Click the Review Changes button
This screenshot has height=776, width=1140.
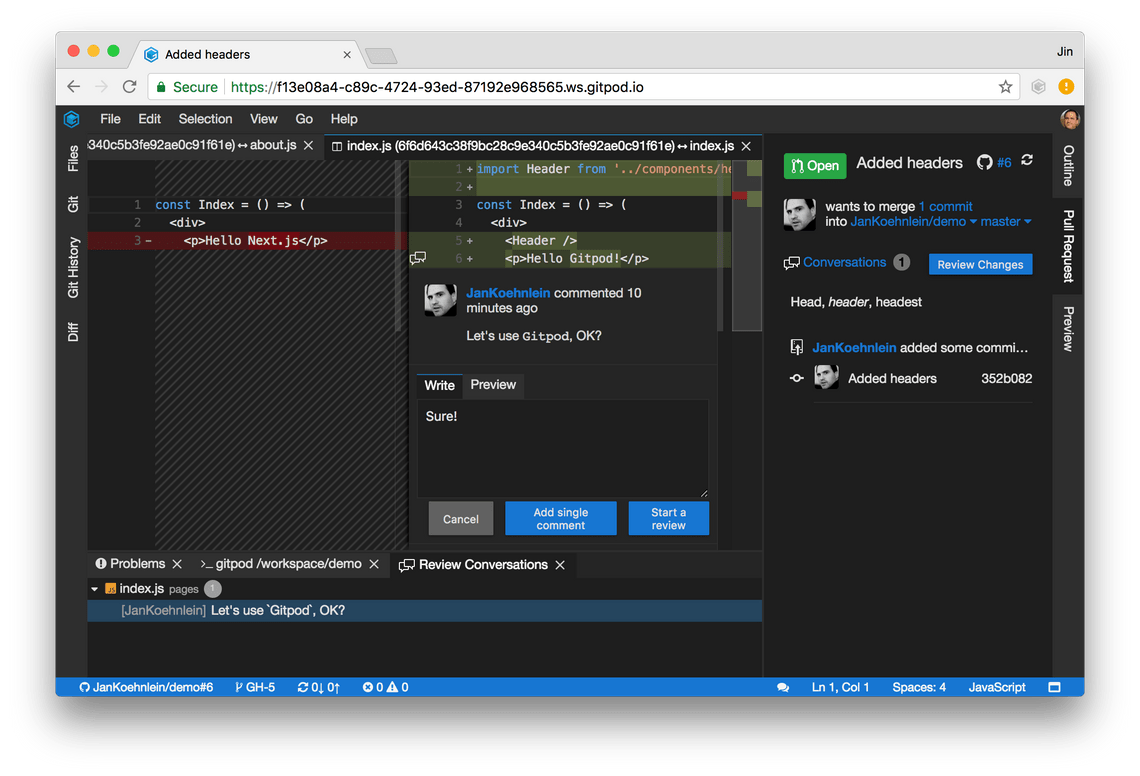[979, 265]
